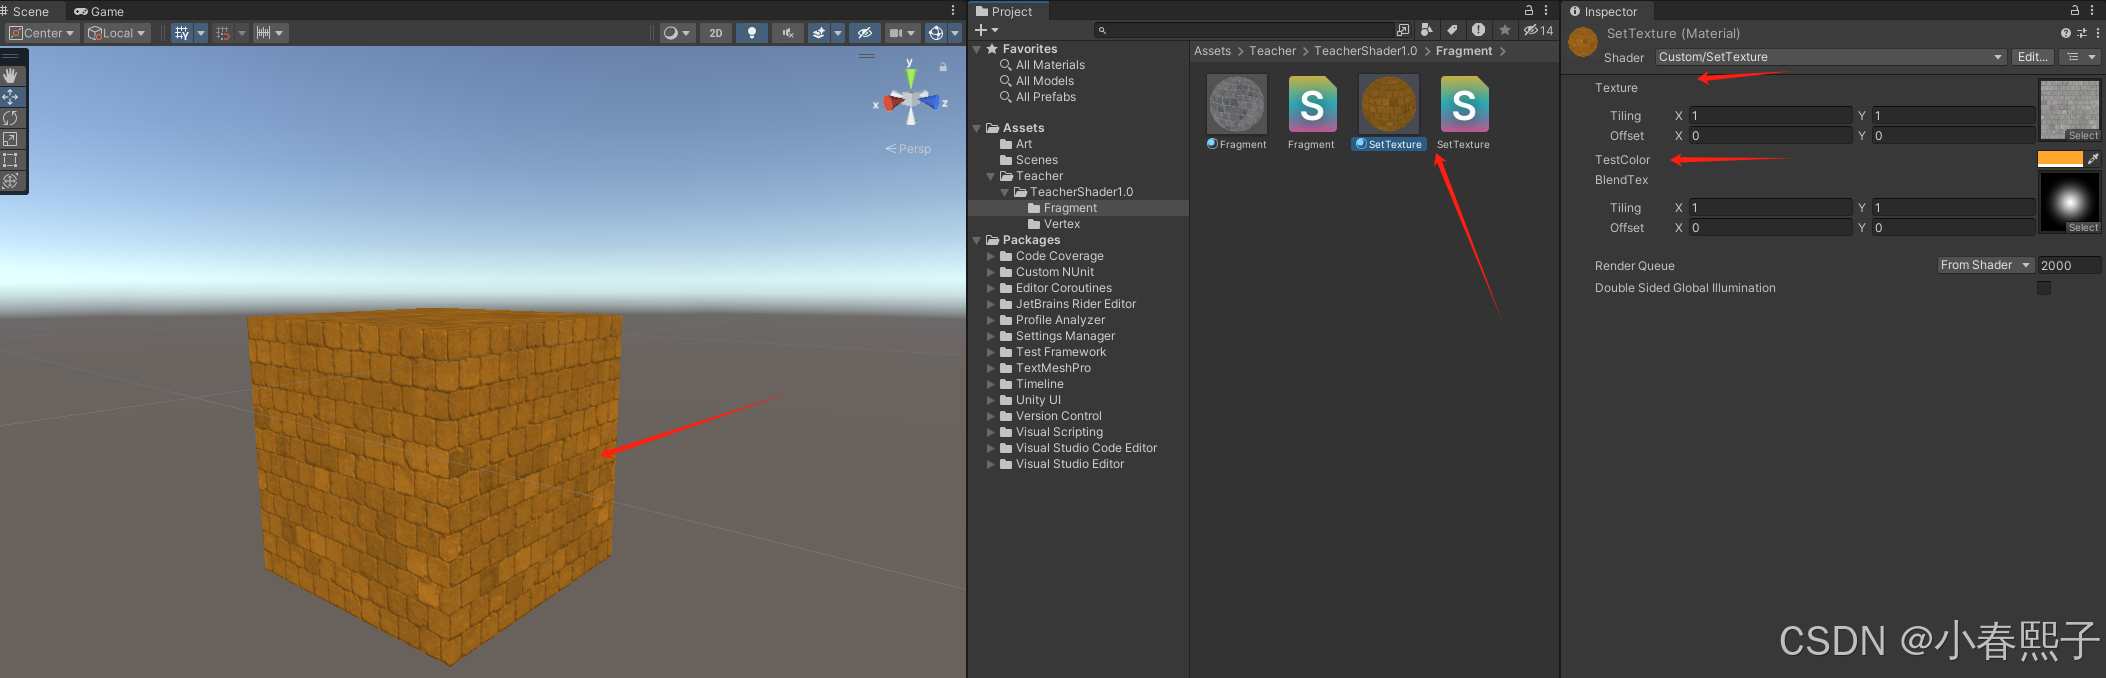
Task: Click Teacher in the breadcrumb path
Action: tap(1272, 51)
